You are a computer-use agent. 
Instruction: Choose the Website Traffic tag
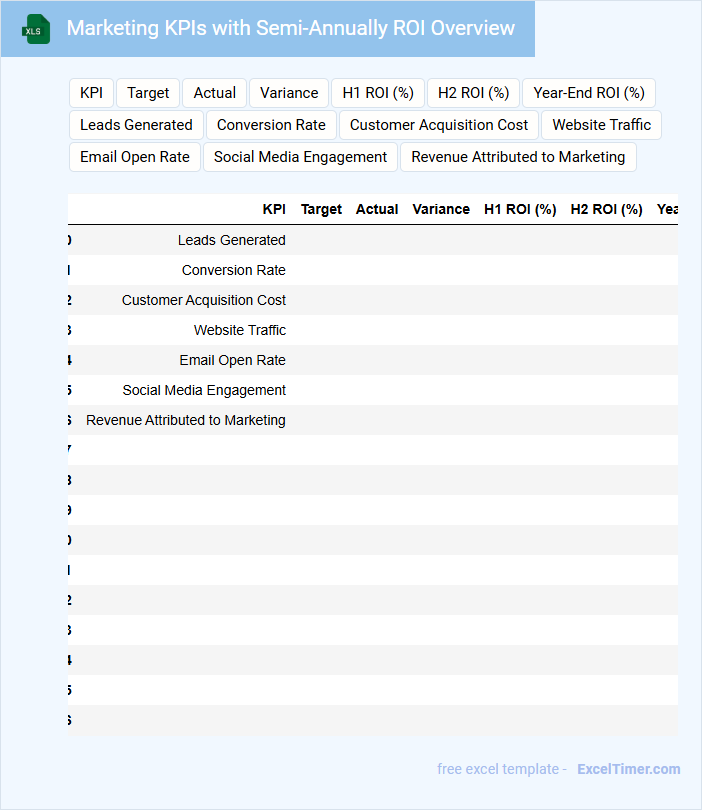coord(601,125)
